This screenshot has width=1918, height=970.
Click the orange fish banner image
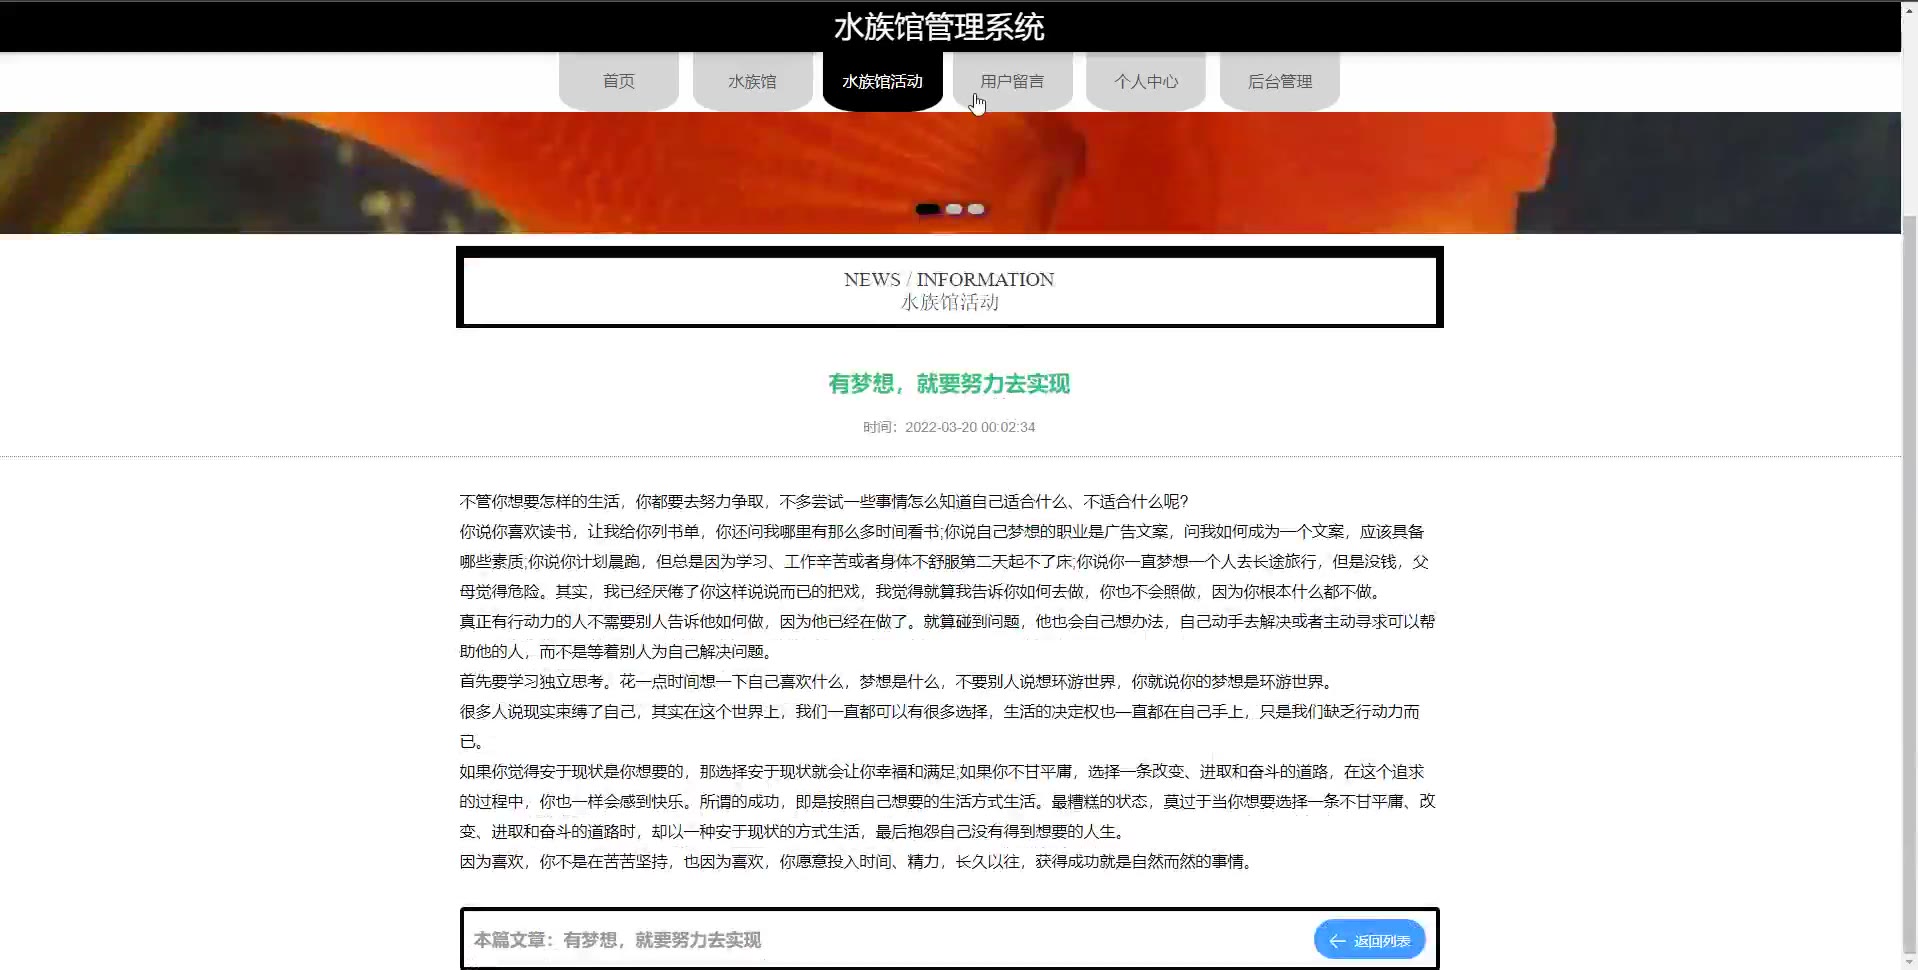pos(950,172)
